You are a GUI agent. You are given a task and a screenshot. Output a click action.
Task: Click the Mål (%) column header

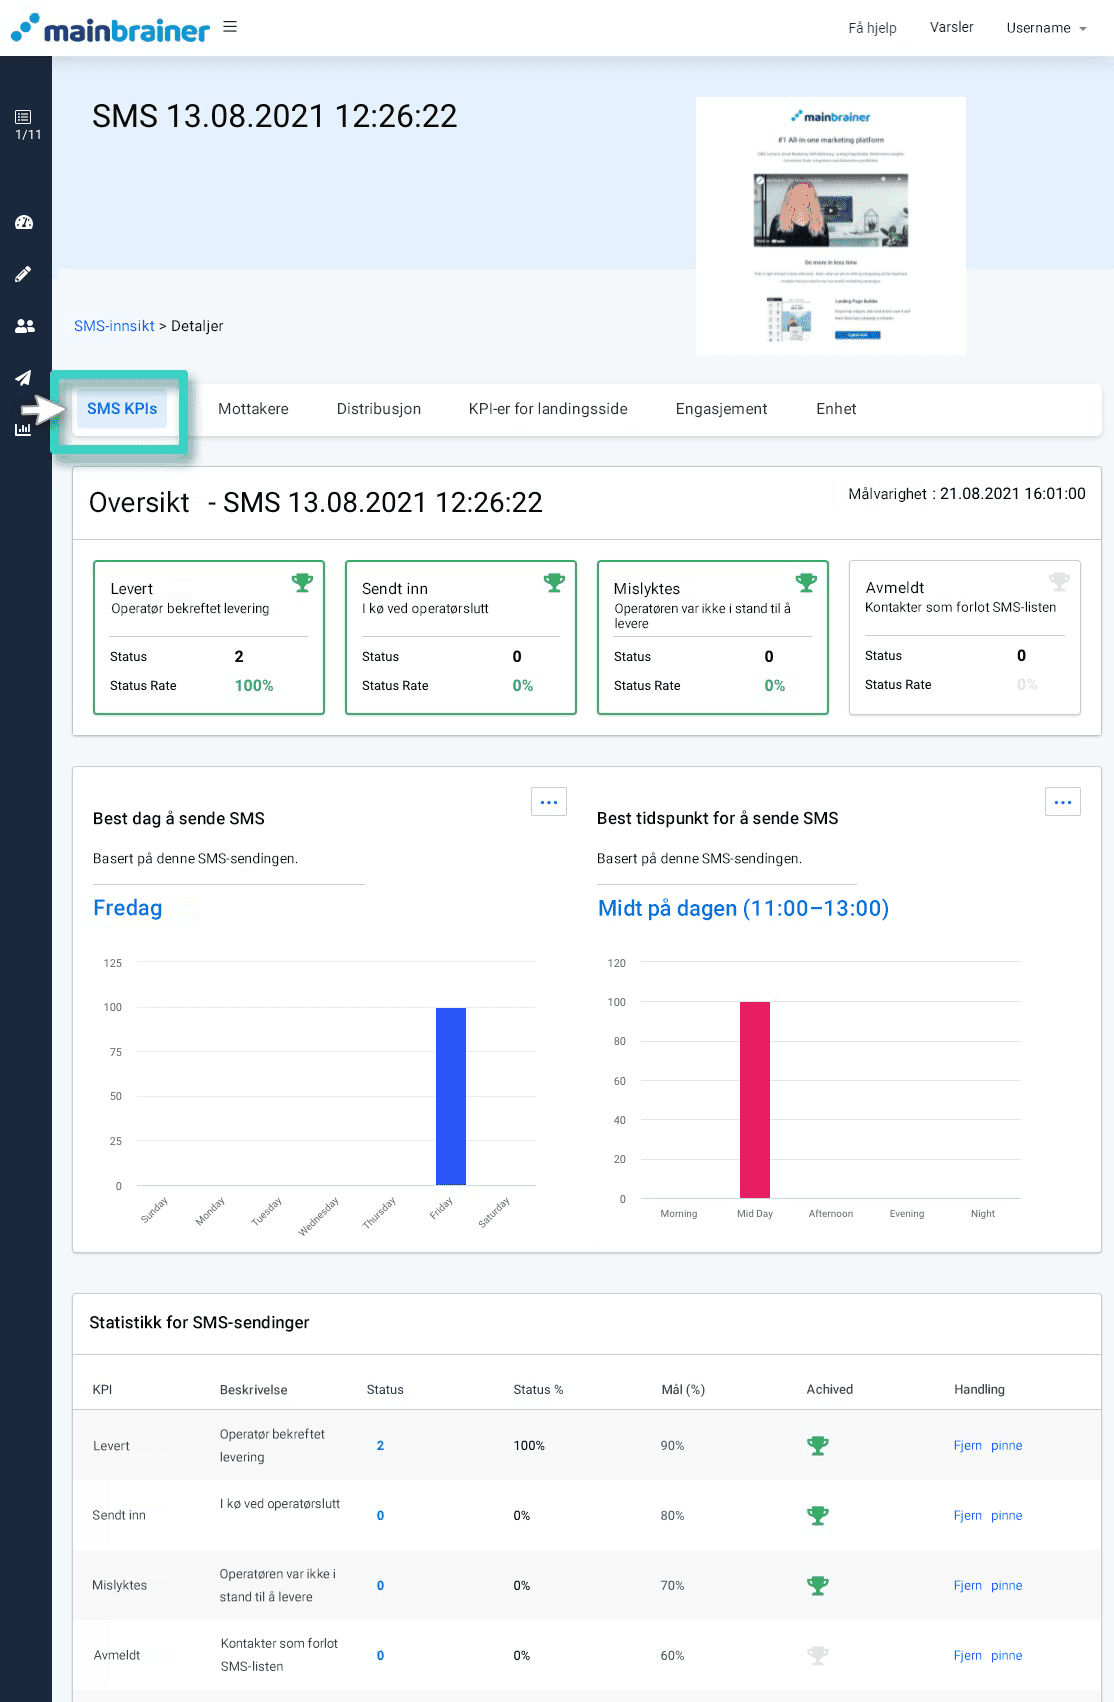pos(683,1389)
